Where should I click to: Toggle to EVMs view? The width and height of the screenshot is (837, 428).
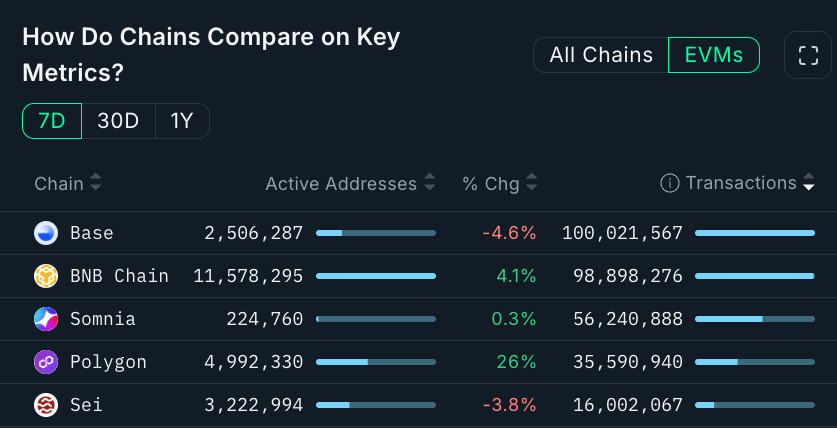[713, 55]
